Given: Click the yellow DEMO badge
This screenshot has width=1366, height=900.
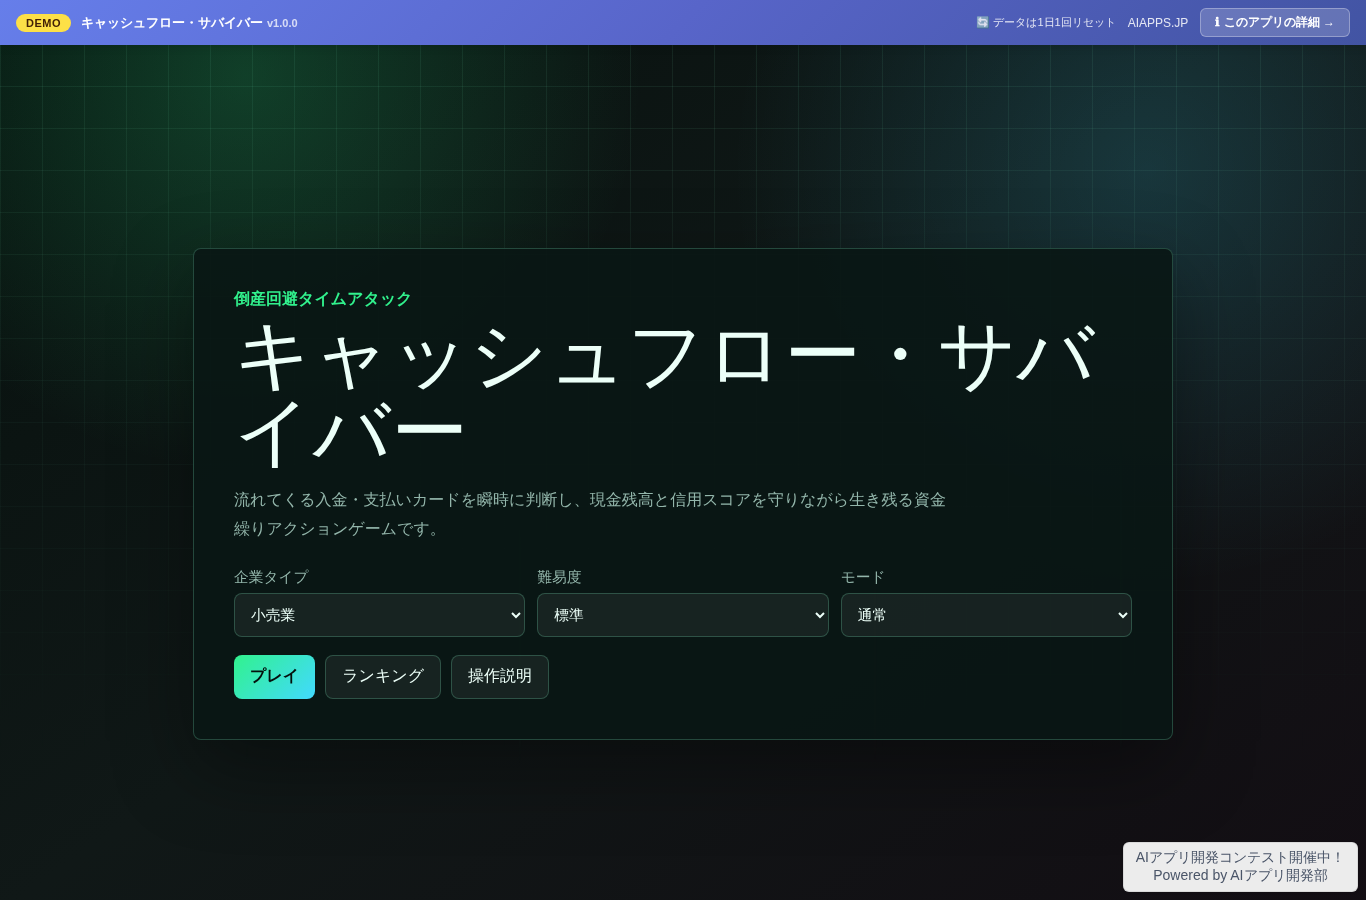Looking at the screenshot, I should tap(43, 23).
